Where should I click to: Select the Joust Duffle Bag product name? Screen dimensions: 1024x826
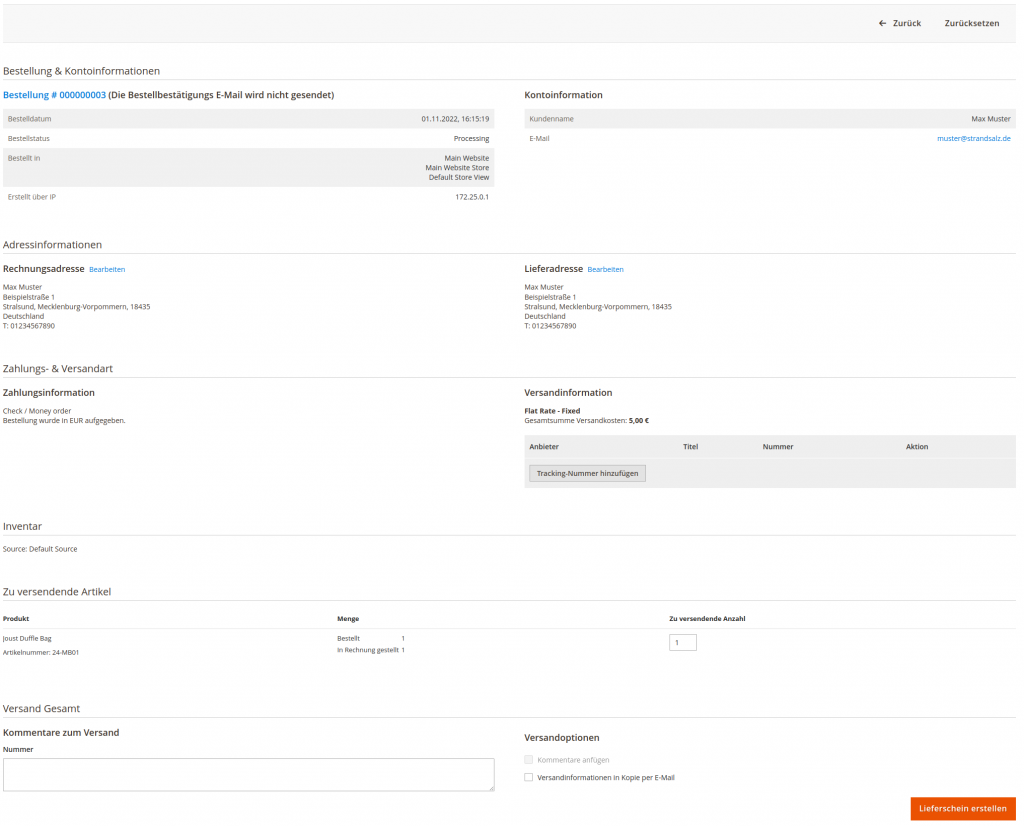click(27, 638)
